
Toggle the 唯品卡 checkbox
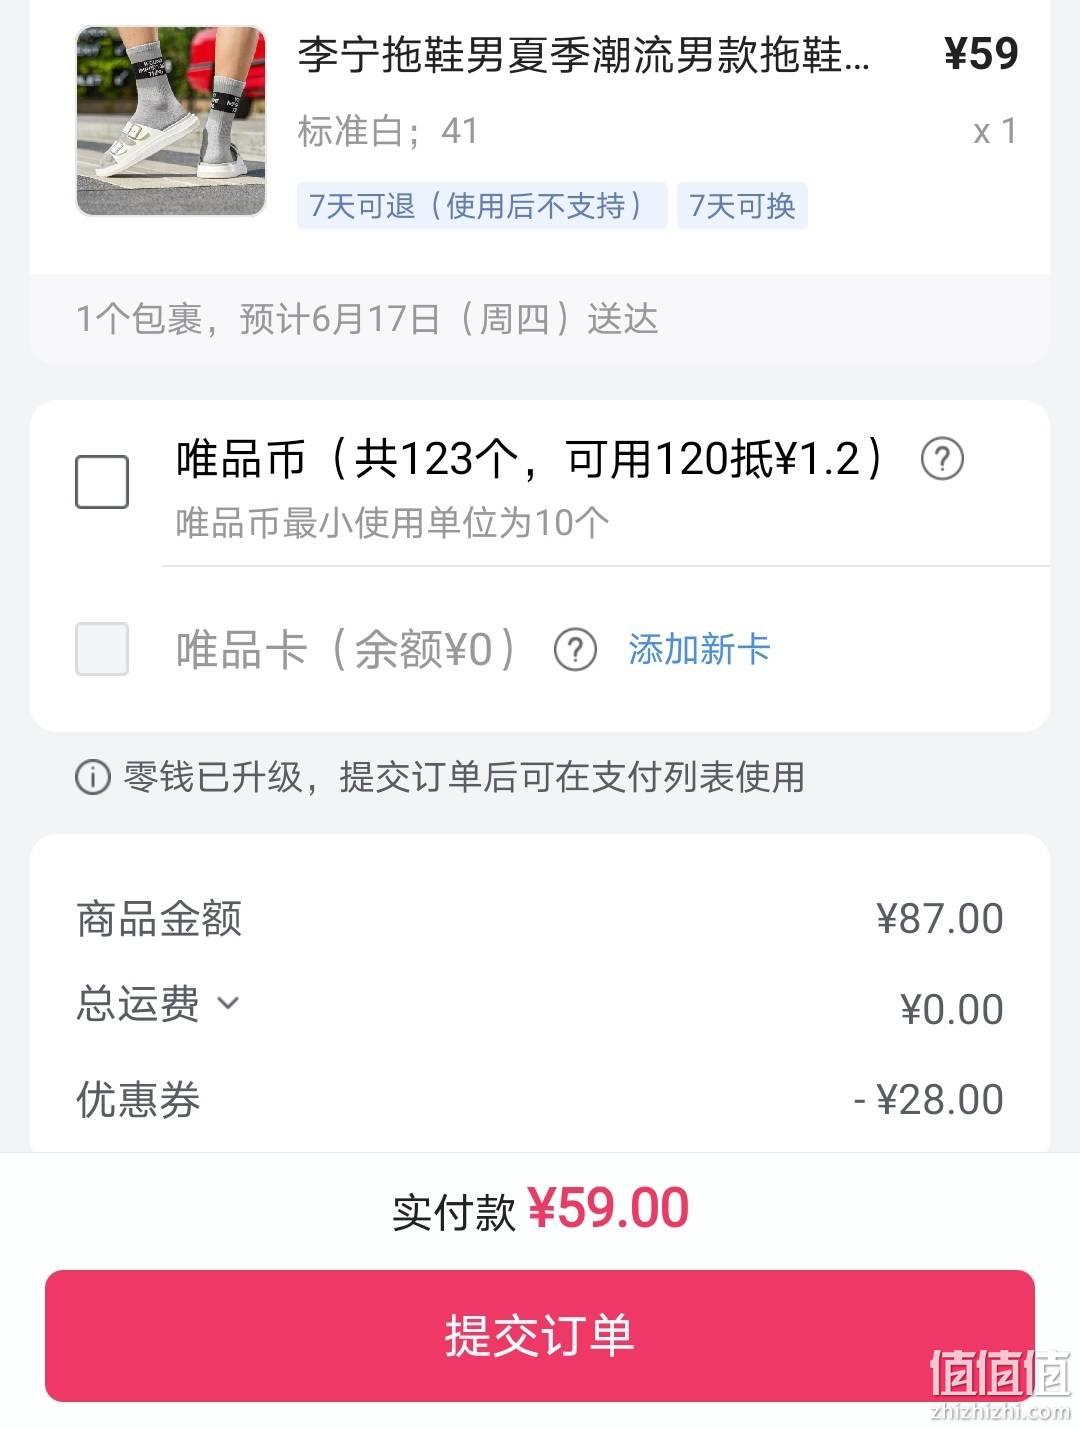[102, 649]
